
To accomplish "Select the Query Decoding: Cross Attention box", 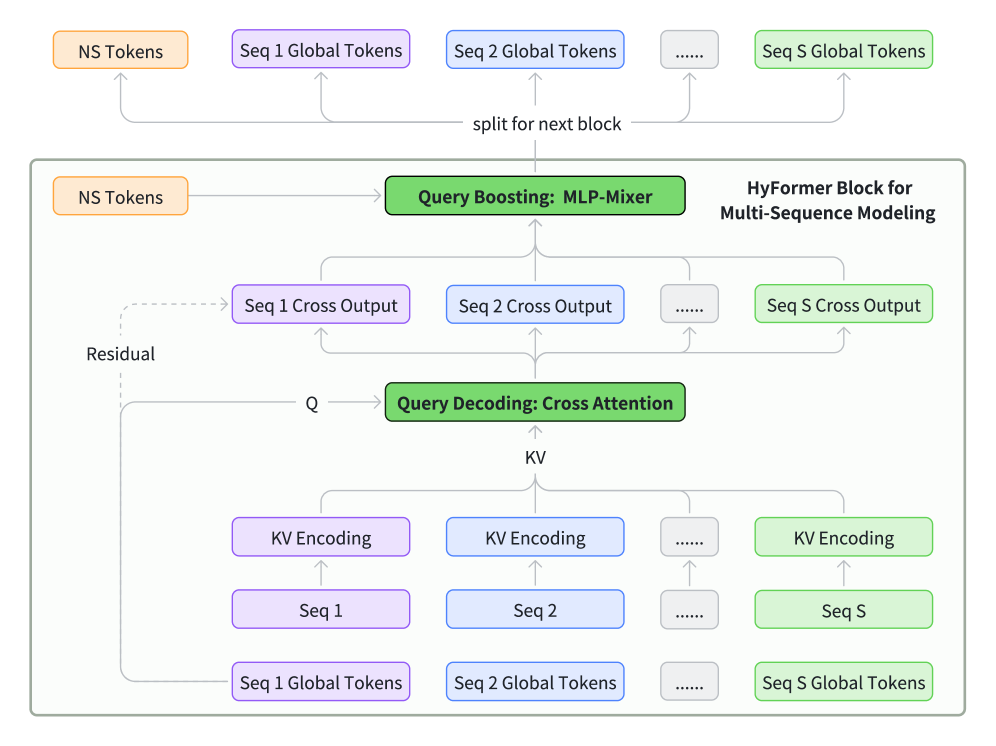I will click(x=535, y=403).
